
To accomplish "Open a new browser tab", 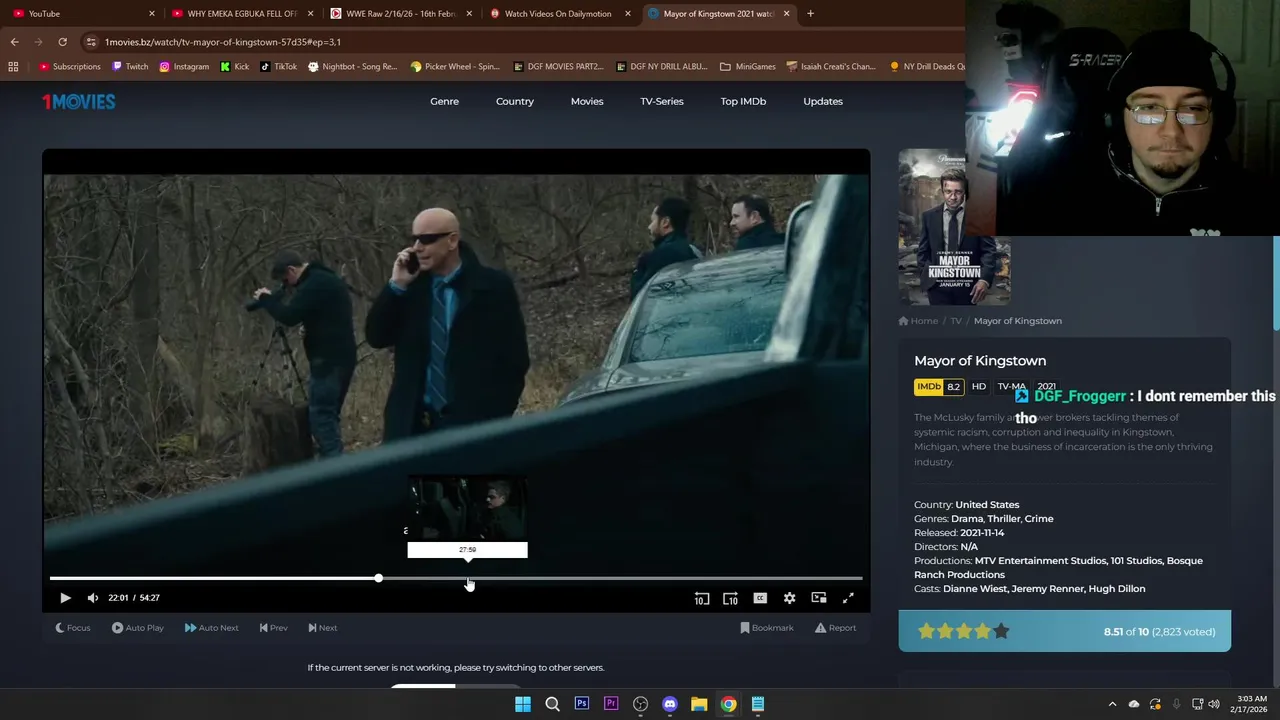I will [810, 14].
